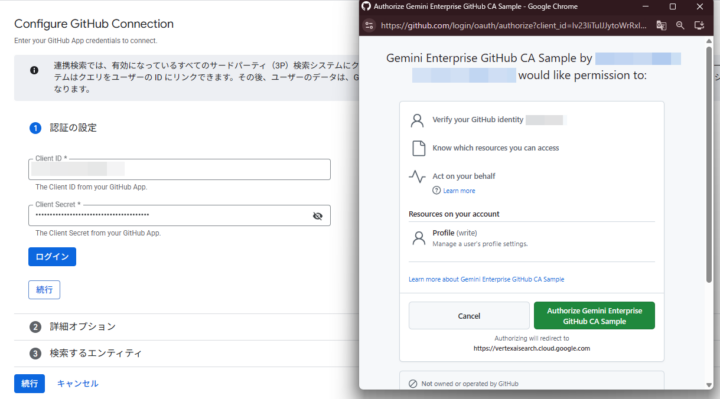
Task: Click the https://vertexaisearch.cloud.google.com redirect text
Action: 532,348
